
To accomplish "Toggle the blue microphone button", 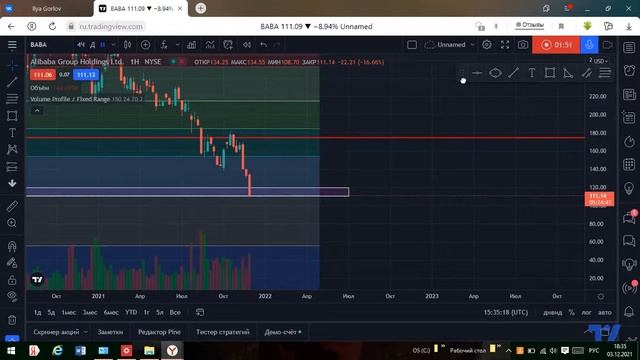I will 589,45.
